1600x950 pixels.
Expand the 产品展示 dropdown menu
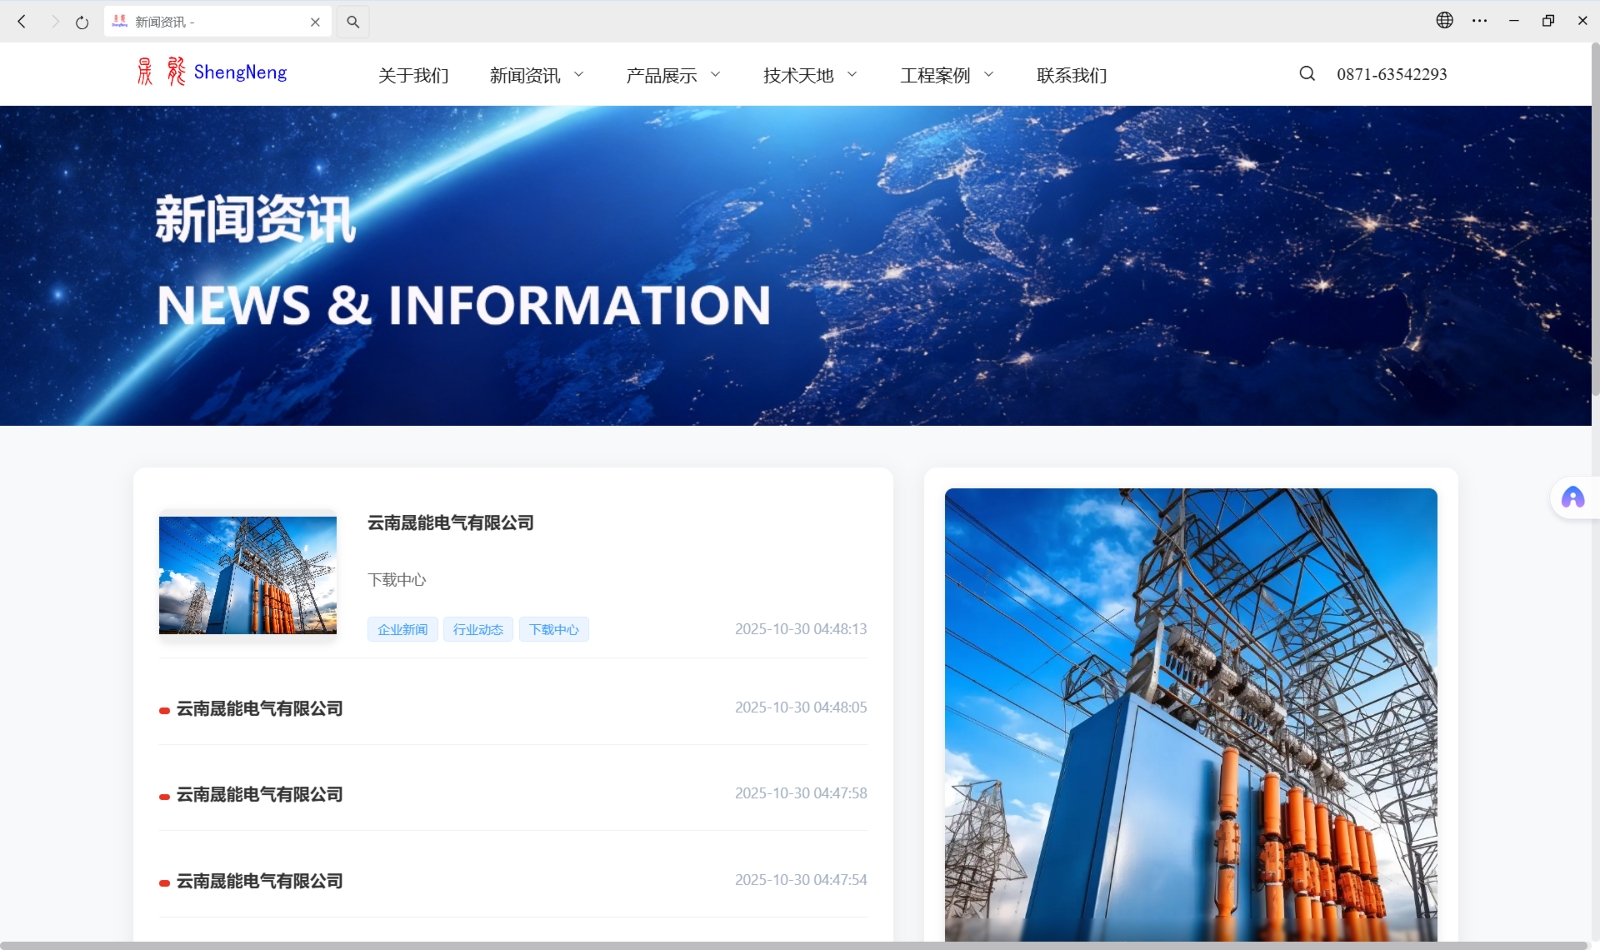click(x=715, y=75)
